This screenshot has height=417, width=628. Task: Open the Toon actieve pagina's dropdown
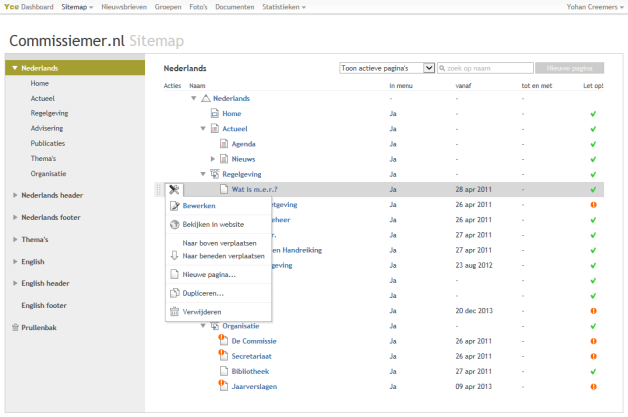(x=387, y=68)
